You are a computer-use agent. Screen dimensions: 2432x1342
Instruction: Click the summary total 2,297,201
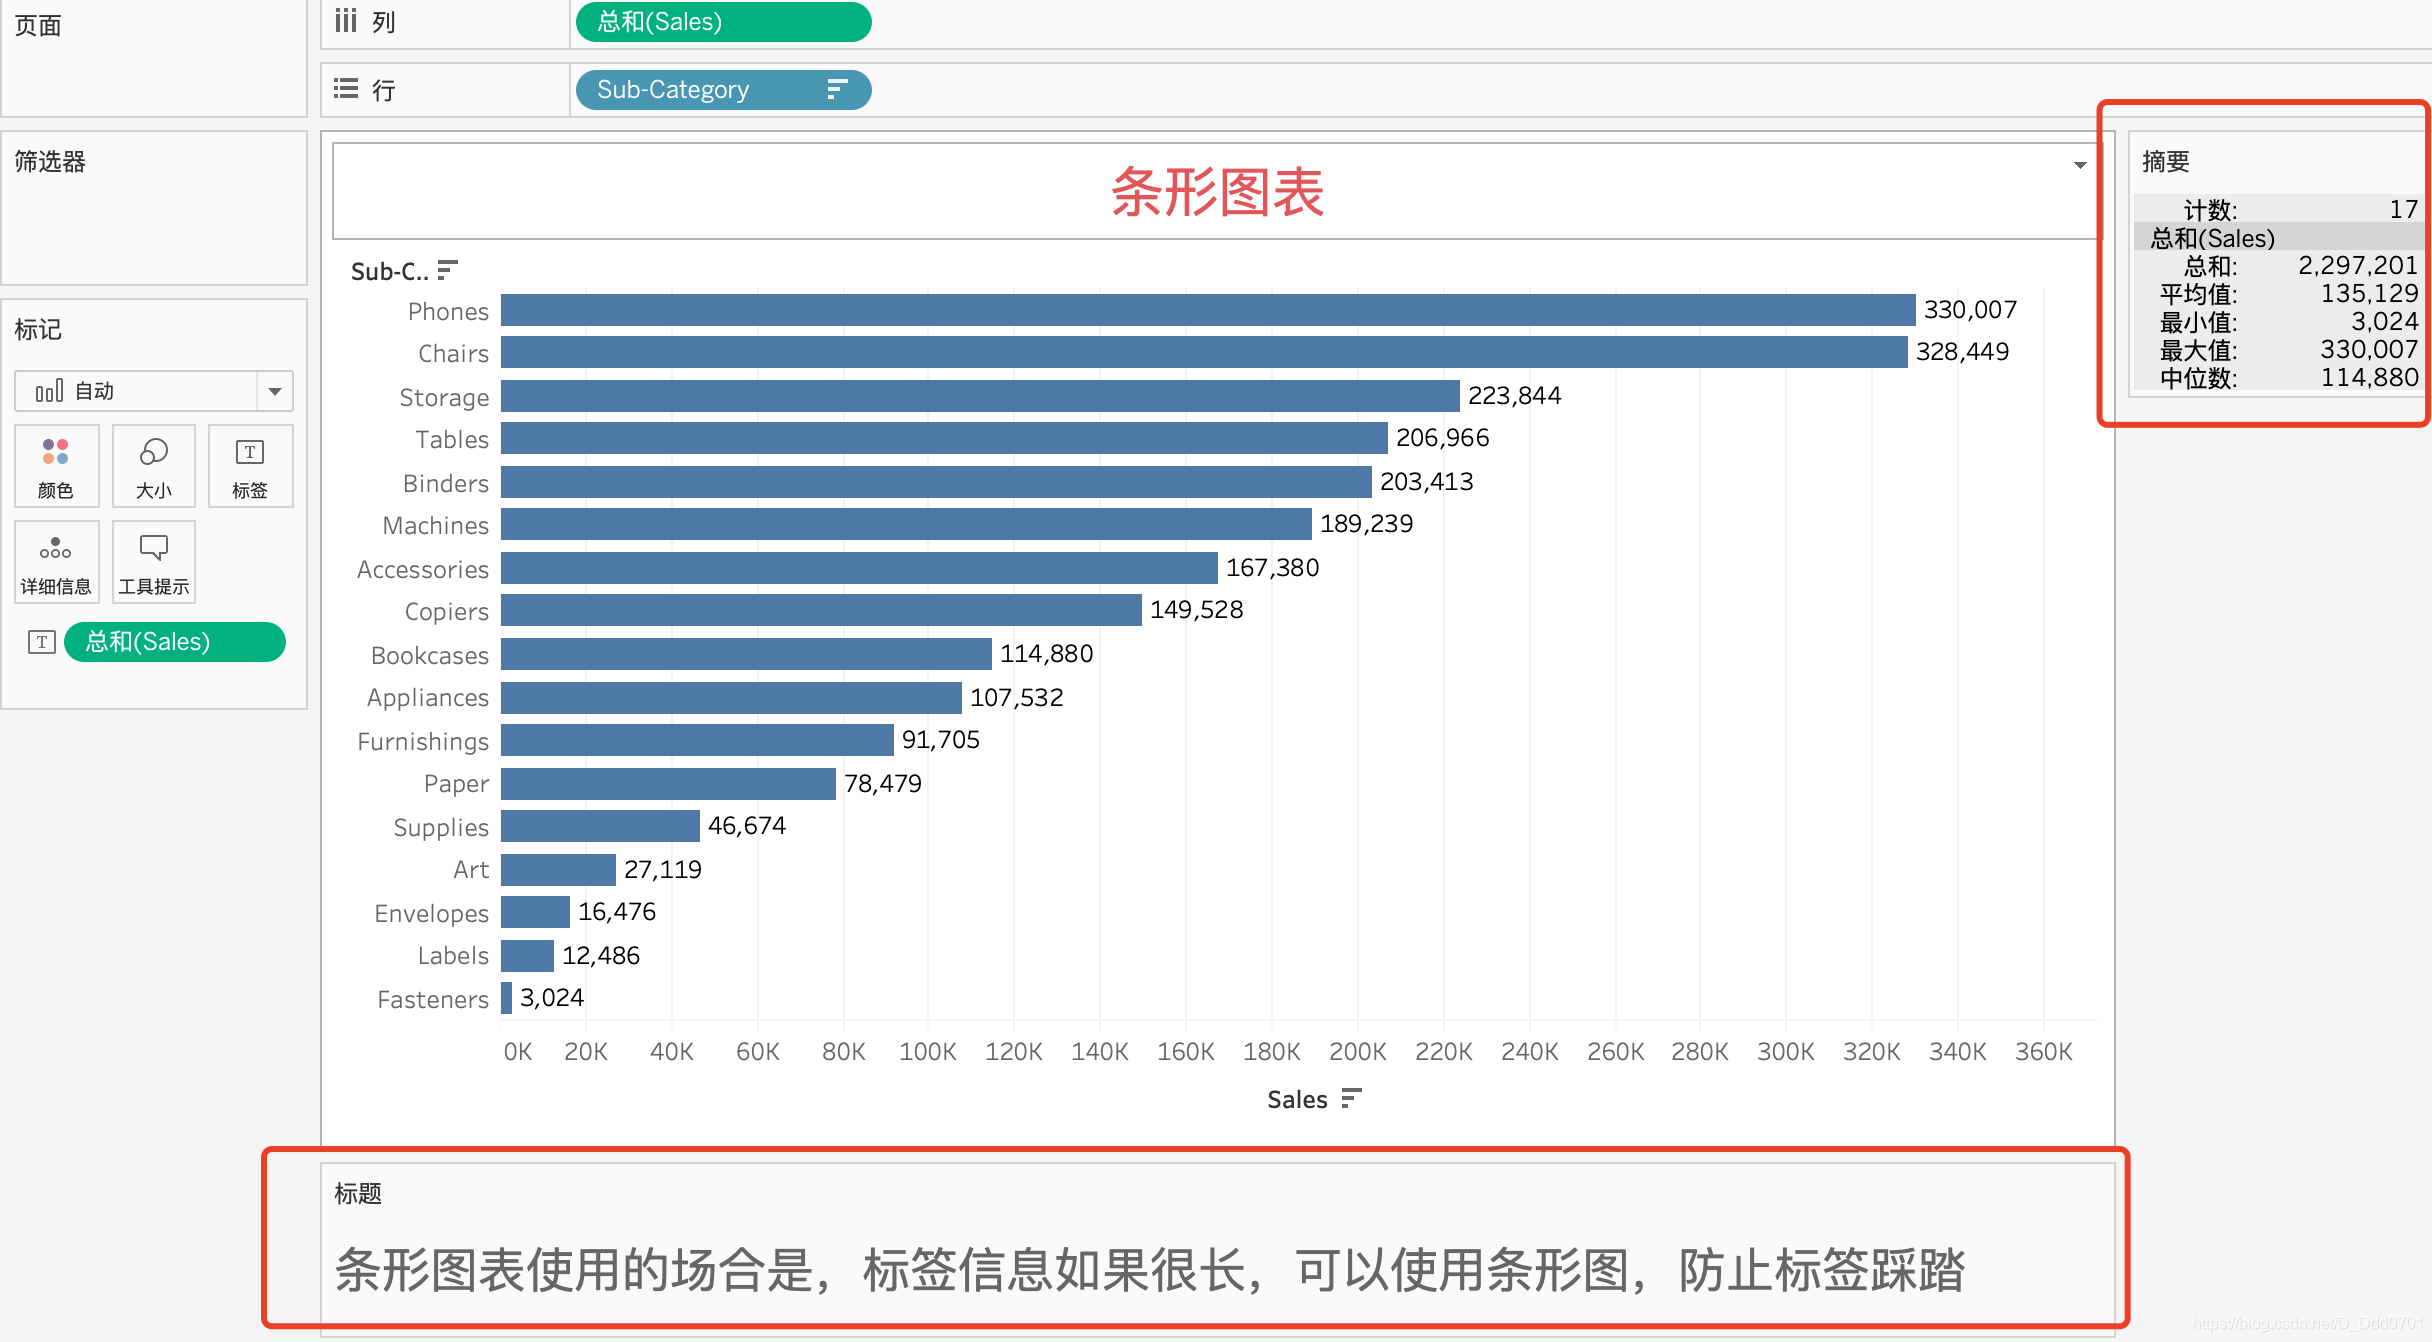[x=2357, y=265]
